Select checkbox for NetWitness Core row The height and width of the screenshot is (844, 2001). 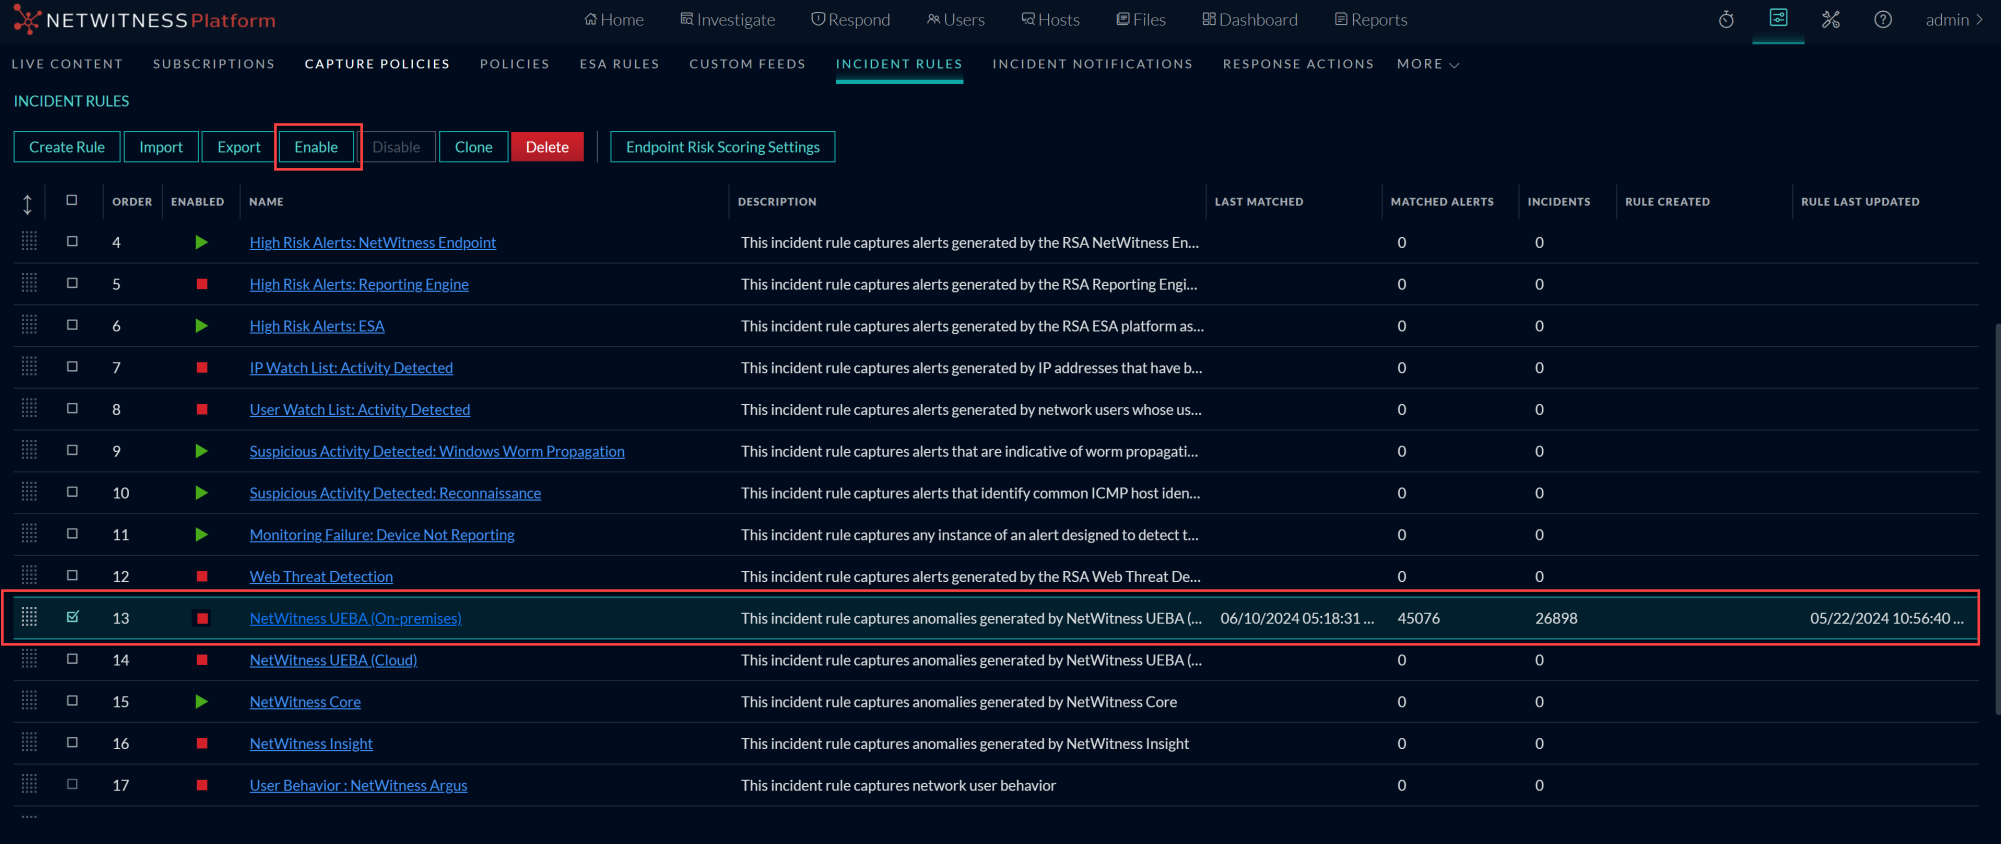click(72, 701)
